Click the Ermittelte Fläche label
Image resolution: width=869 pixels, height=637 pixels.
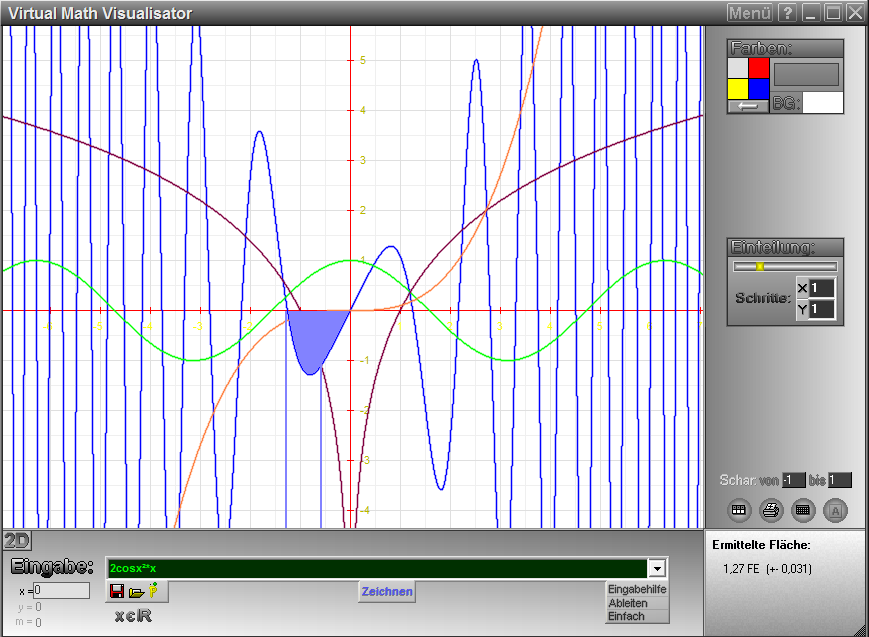point(761,545)
